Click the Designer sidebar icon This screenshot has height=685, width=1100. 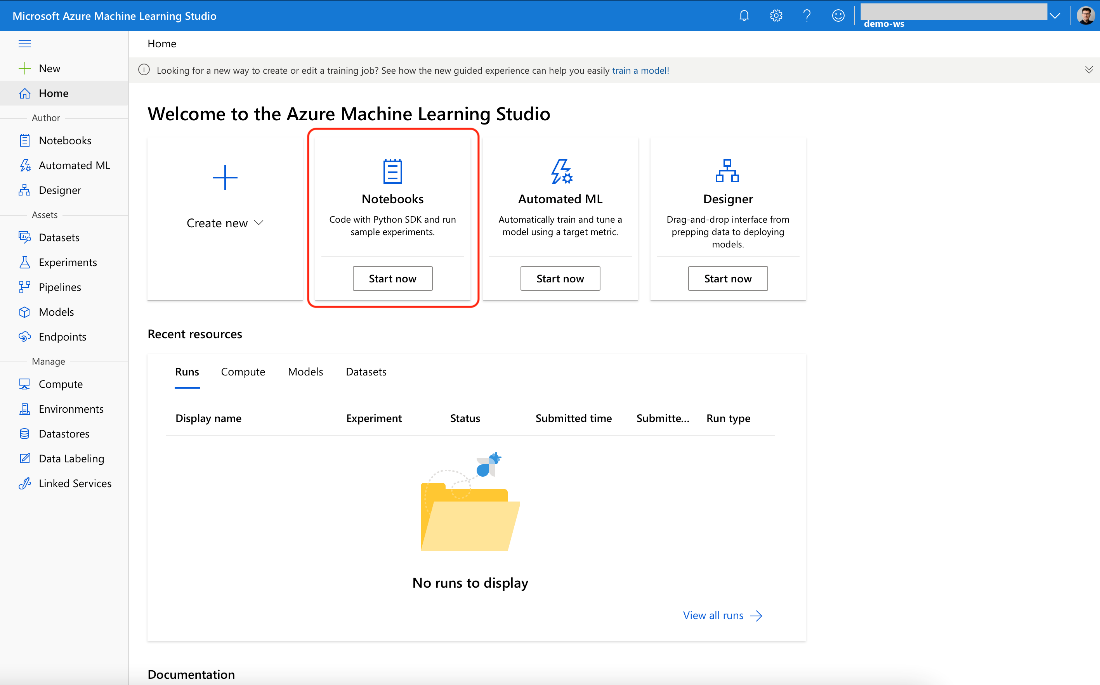click(25, 190)
